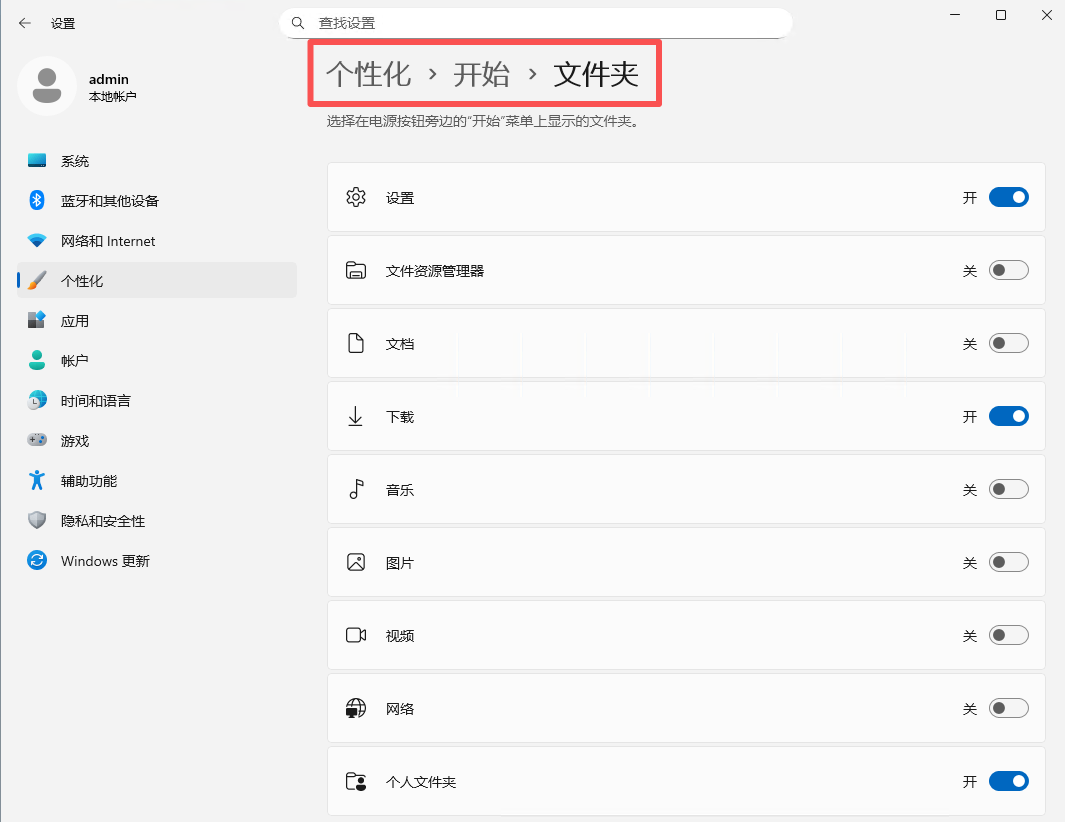Click the Windows 更新 sync icon

(x=37, y=561)
